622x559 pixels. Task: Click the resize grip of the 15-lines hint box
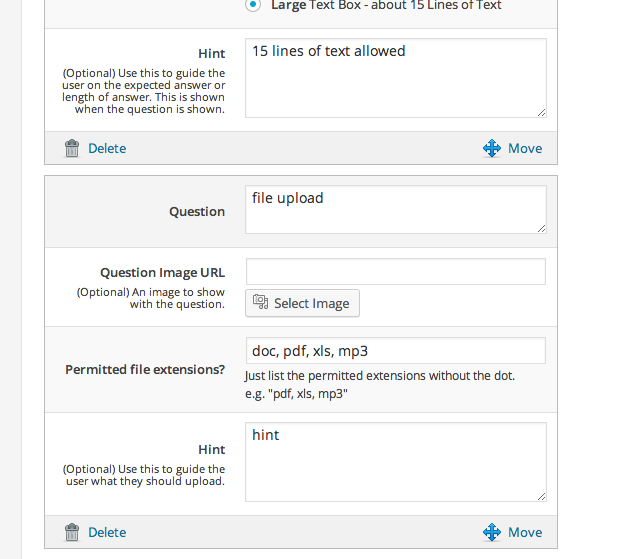(541, 112)
